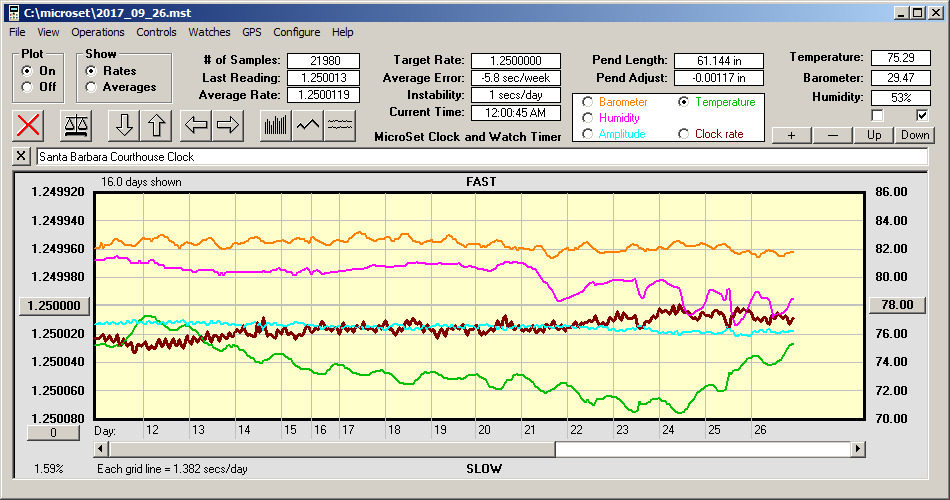
Task: Click the Down button
Action: 915,135
